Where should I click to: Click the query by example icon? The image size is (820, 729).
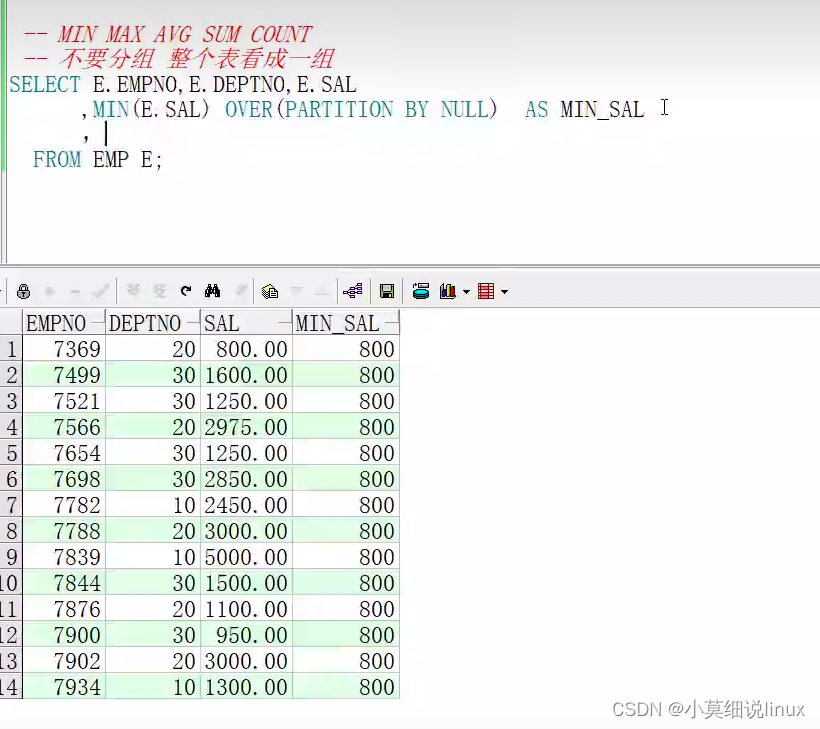click(x=270, y=291)
